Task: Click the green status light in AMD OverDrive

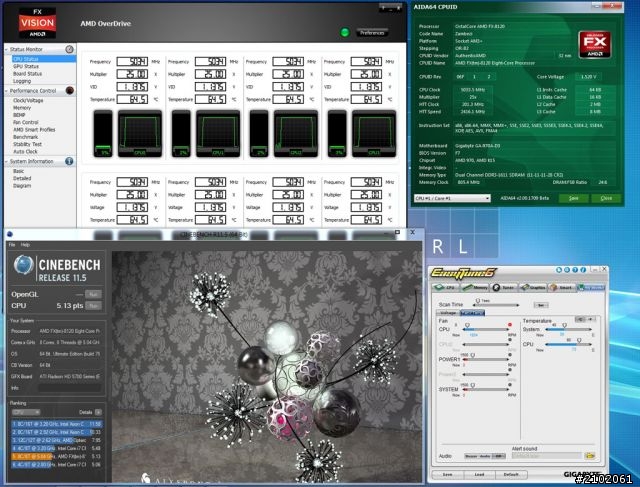Action: 345,32
